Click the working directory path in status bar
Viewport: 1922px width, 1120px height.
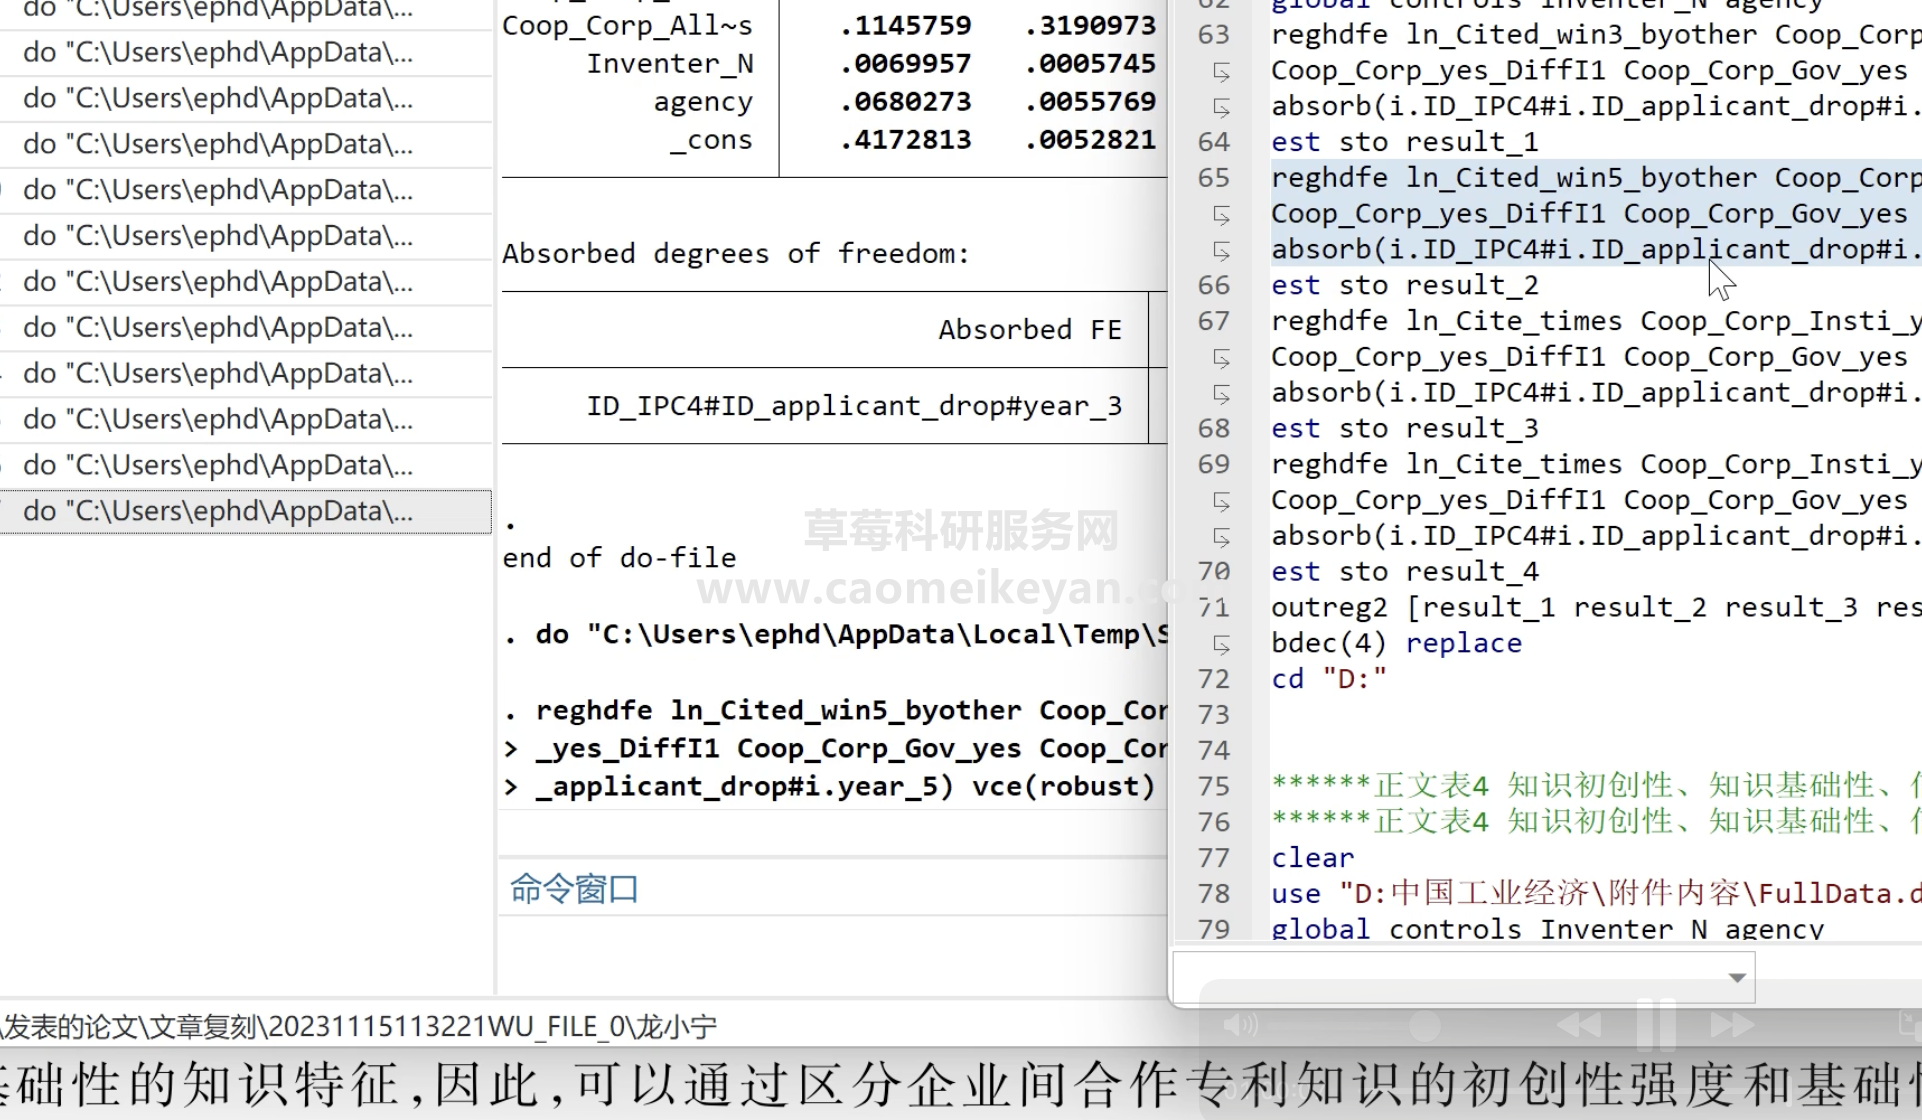click(360, 1027)
